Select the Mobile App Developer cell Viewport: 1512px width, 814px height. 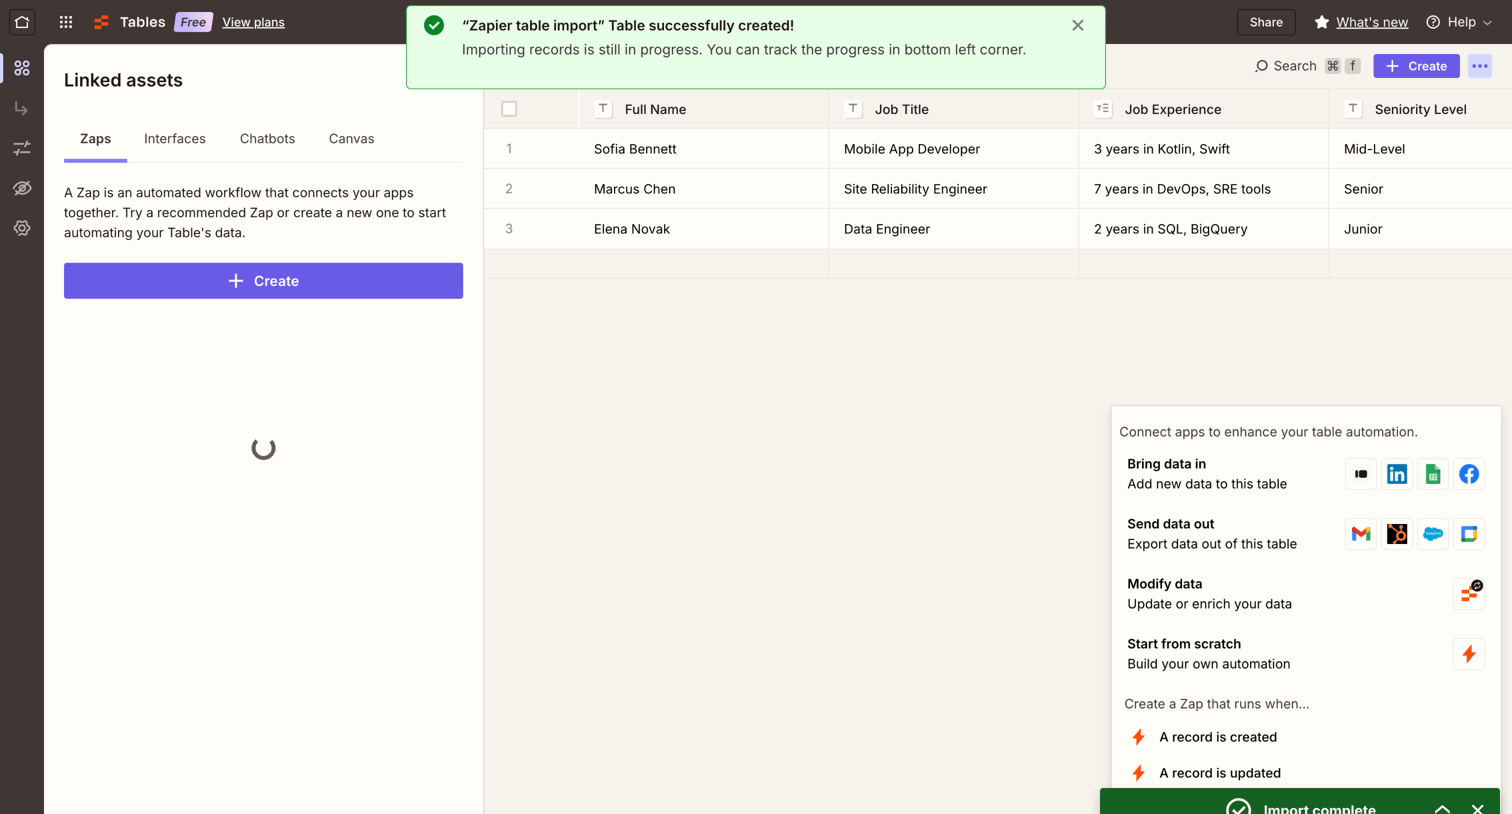coord(953,149)
